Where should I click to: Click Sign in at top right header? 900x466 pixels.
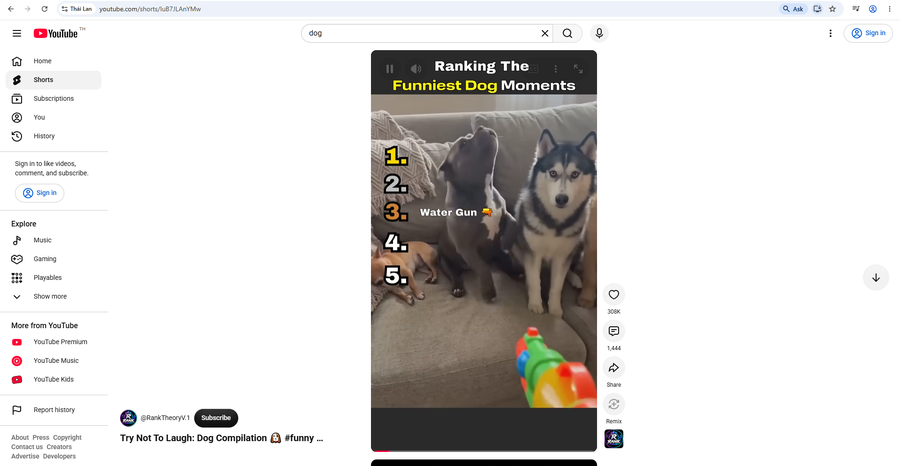pyautogui.click(x=868, y=33)
